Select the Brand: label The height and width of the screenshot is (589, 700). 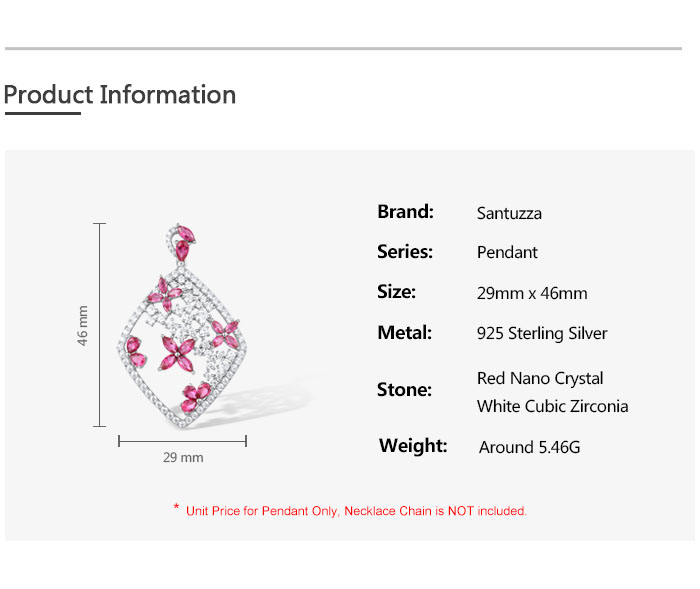point(405,212)
